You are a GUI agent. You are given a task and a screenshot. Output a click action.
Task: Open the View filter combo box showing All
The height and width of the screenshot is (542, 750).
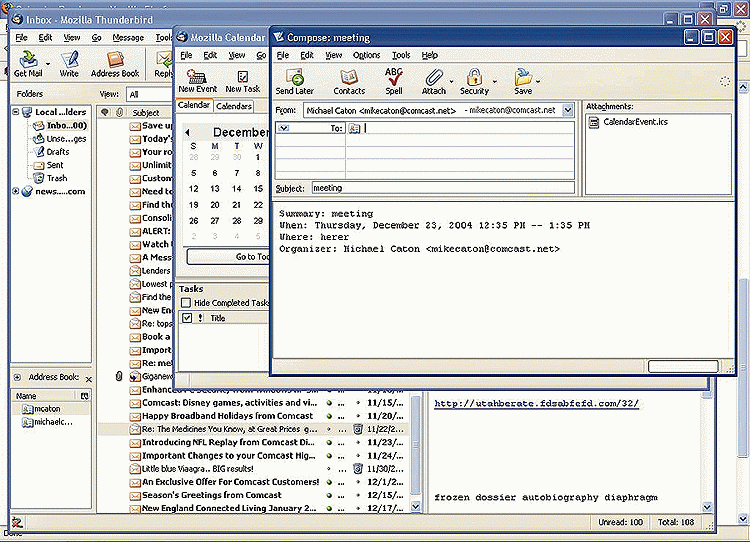[149, 94]
